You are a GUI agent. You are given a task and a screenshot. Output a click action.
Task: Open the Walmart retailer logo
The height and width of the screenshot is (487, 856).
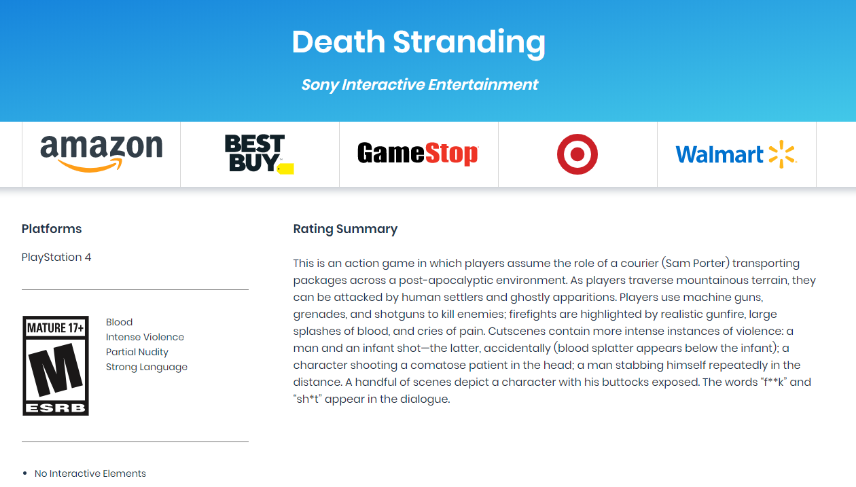click(736, 155)
